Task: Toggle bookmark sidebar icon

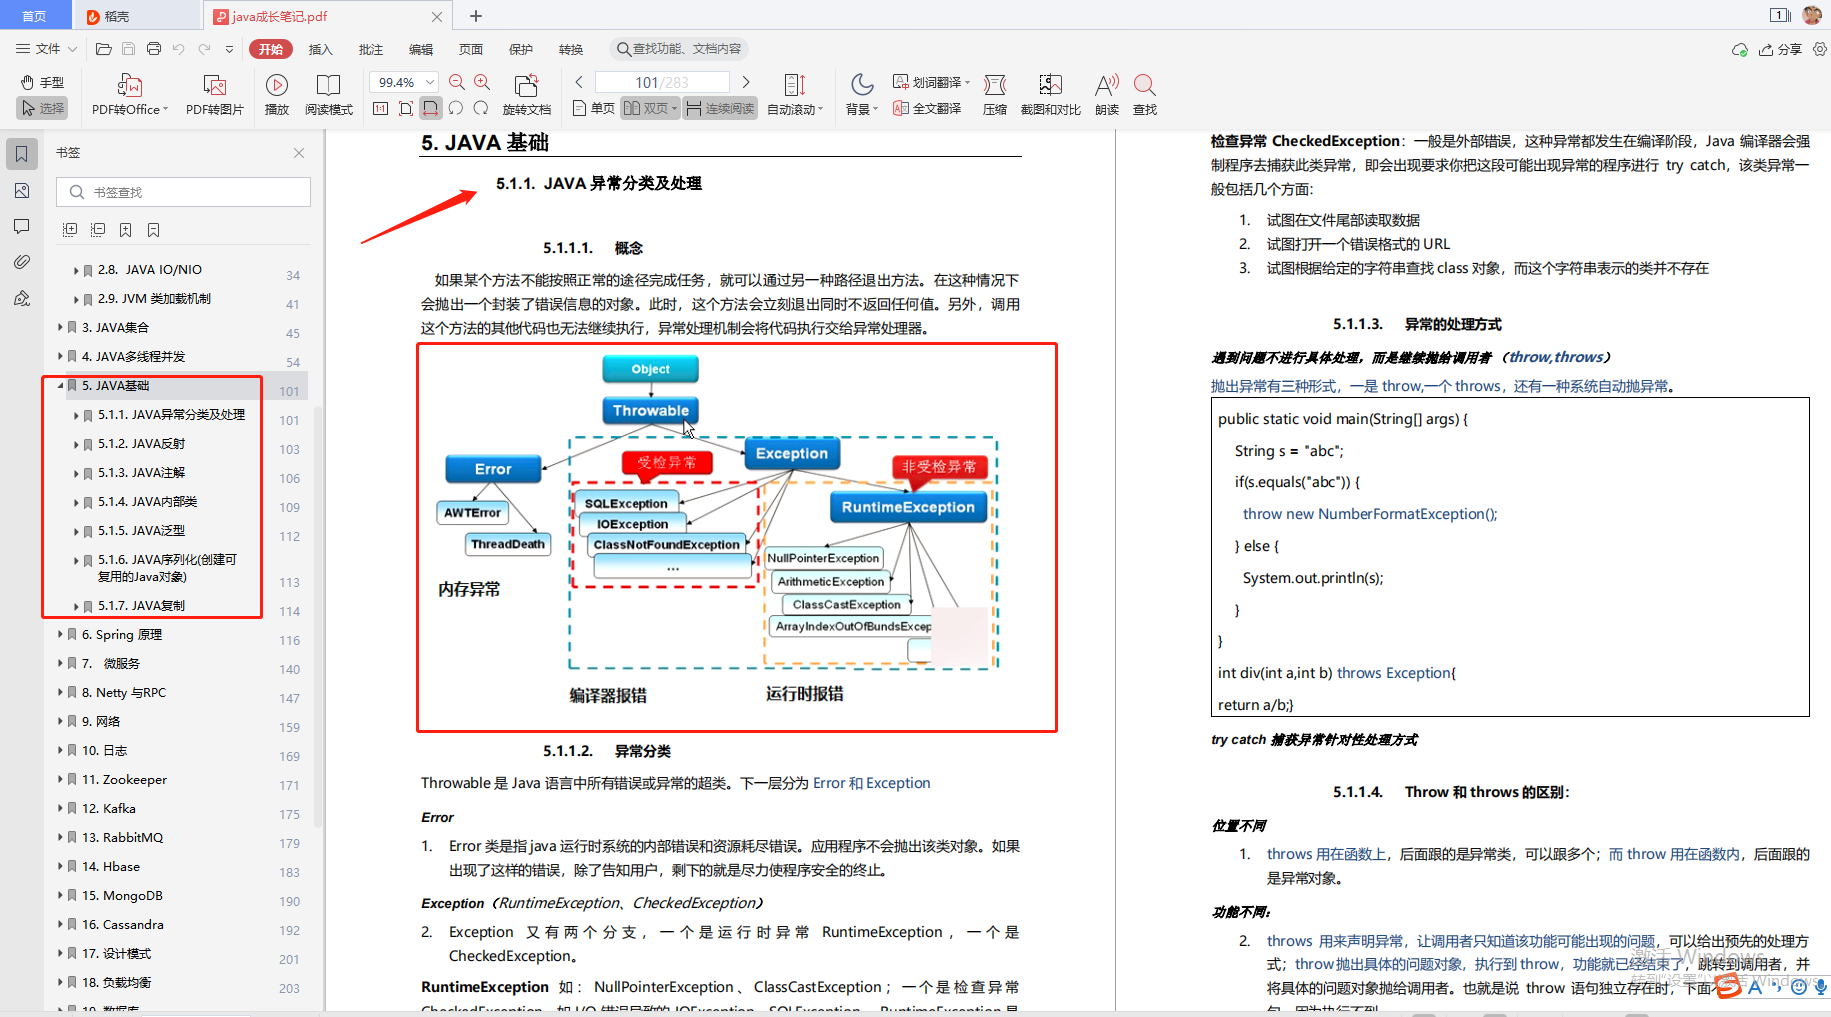Action: 22,154
